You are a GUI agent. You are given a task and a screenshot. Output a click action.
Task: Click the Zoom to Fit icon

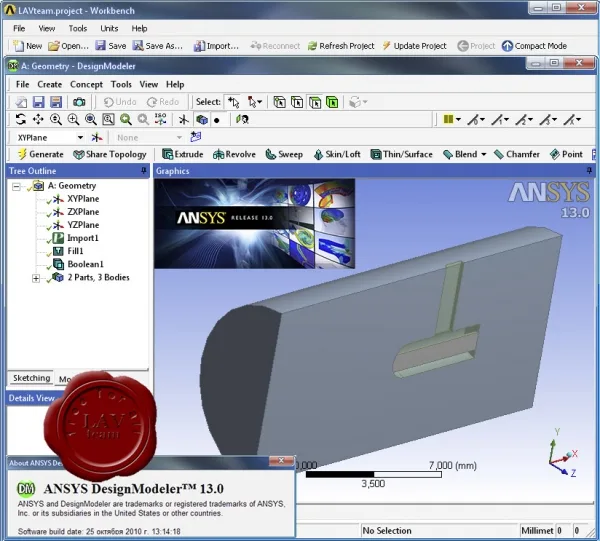coord(91,120)
